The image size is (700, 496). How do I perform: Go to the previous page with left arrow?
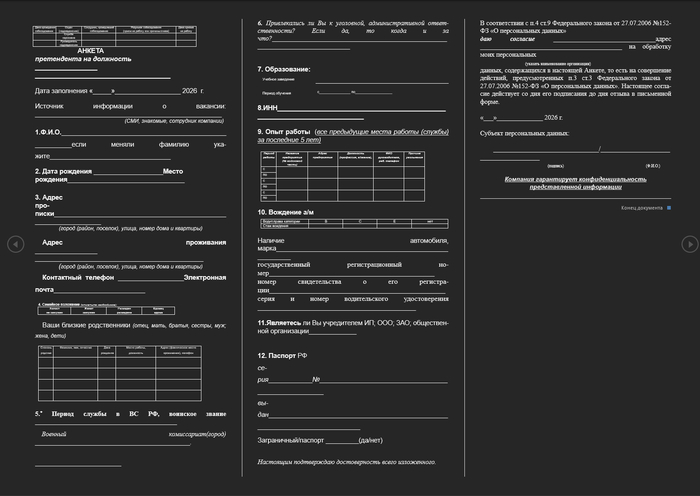coord(16,244)
